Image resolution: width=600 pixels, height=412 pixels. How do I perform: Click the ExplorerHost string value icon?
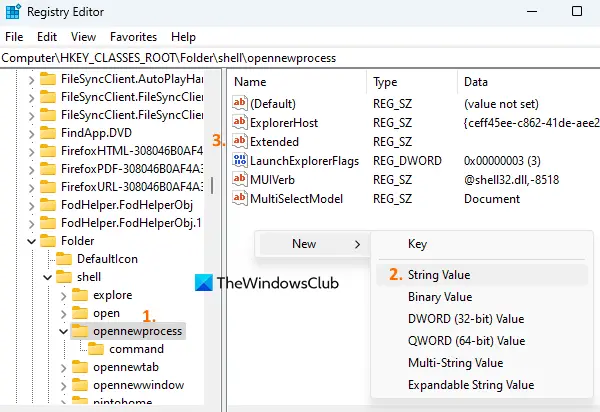[x=240, y=122]
